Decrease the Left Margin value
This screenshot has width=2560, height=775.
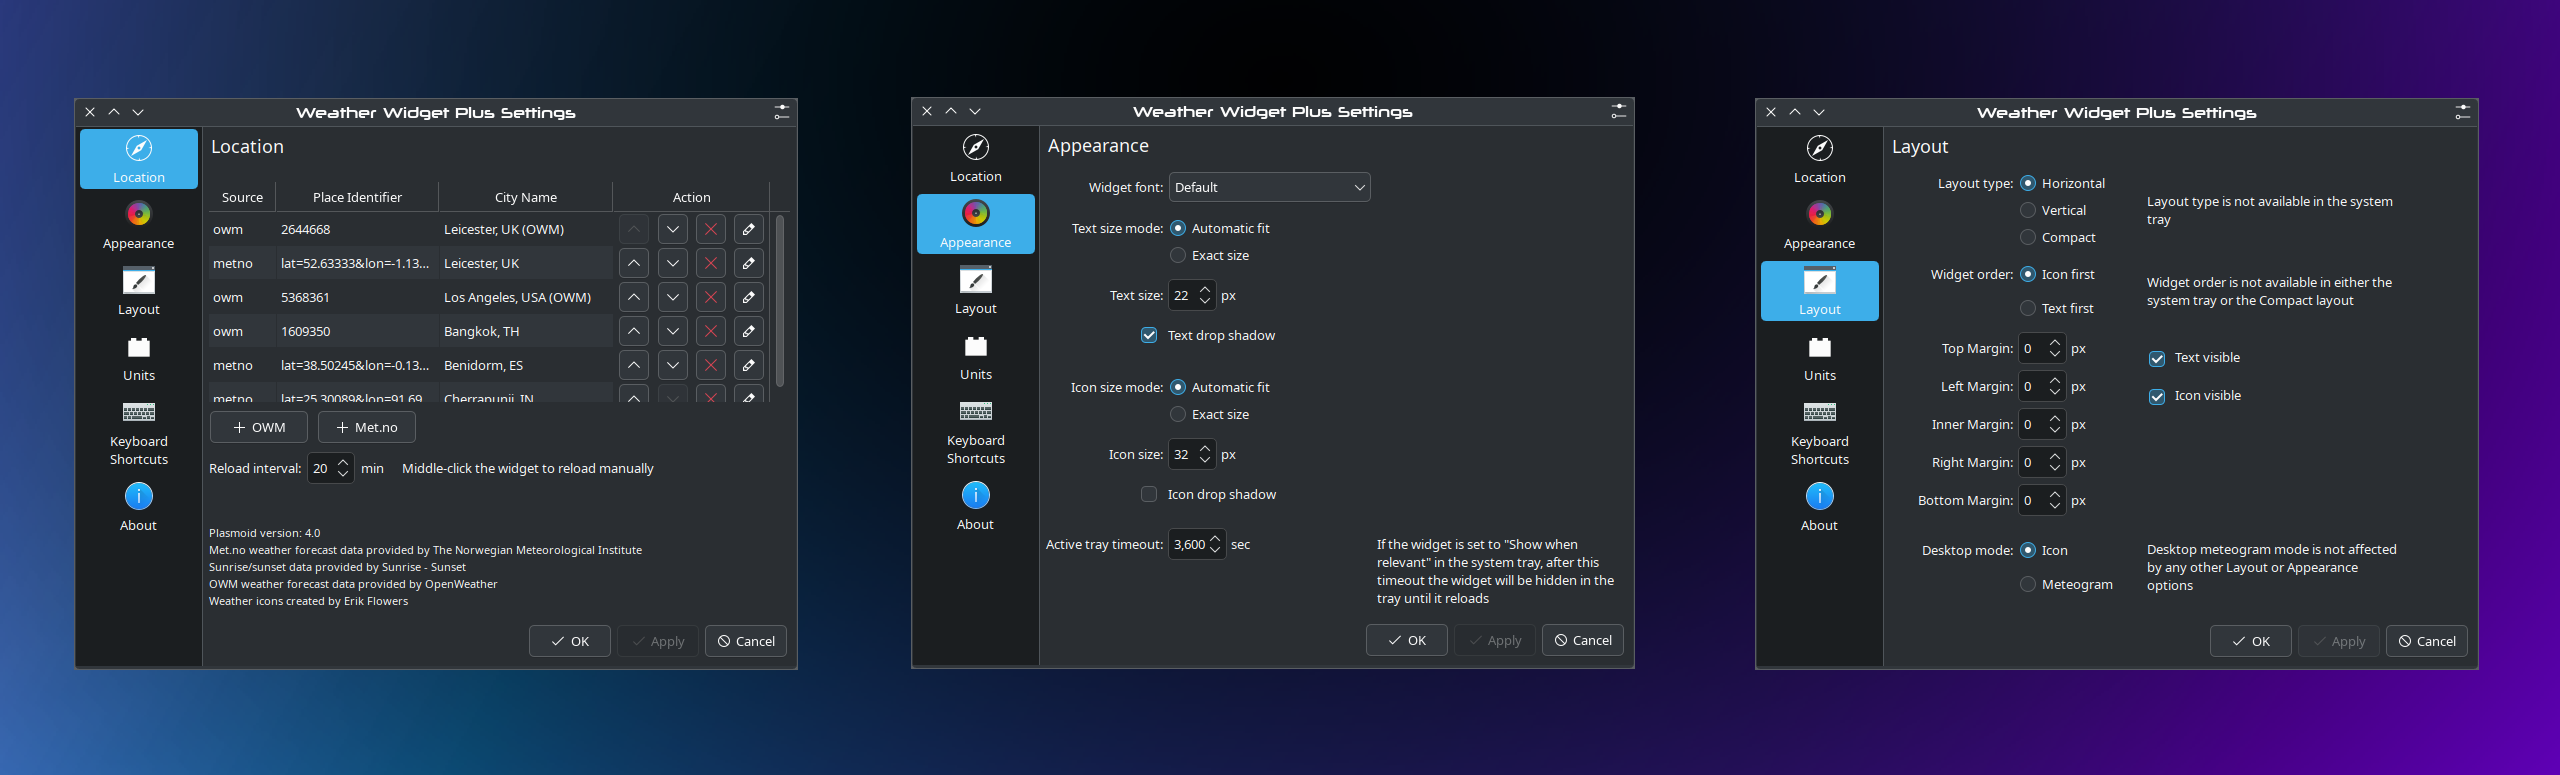[2054, 393]
